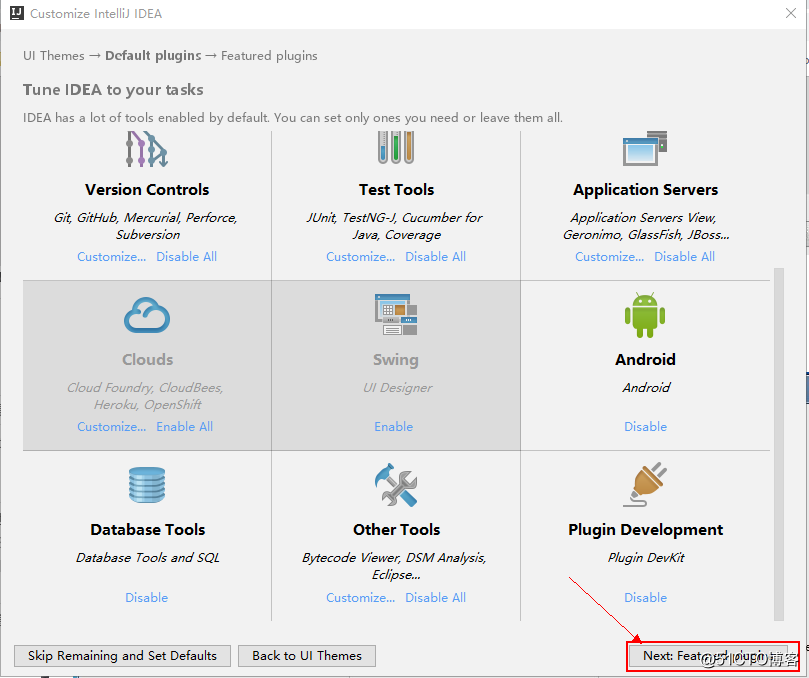
Task: Disable the Android plugin
Action: point(645,427)
